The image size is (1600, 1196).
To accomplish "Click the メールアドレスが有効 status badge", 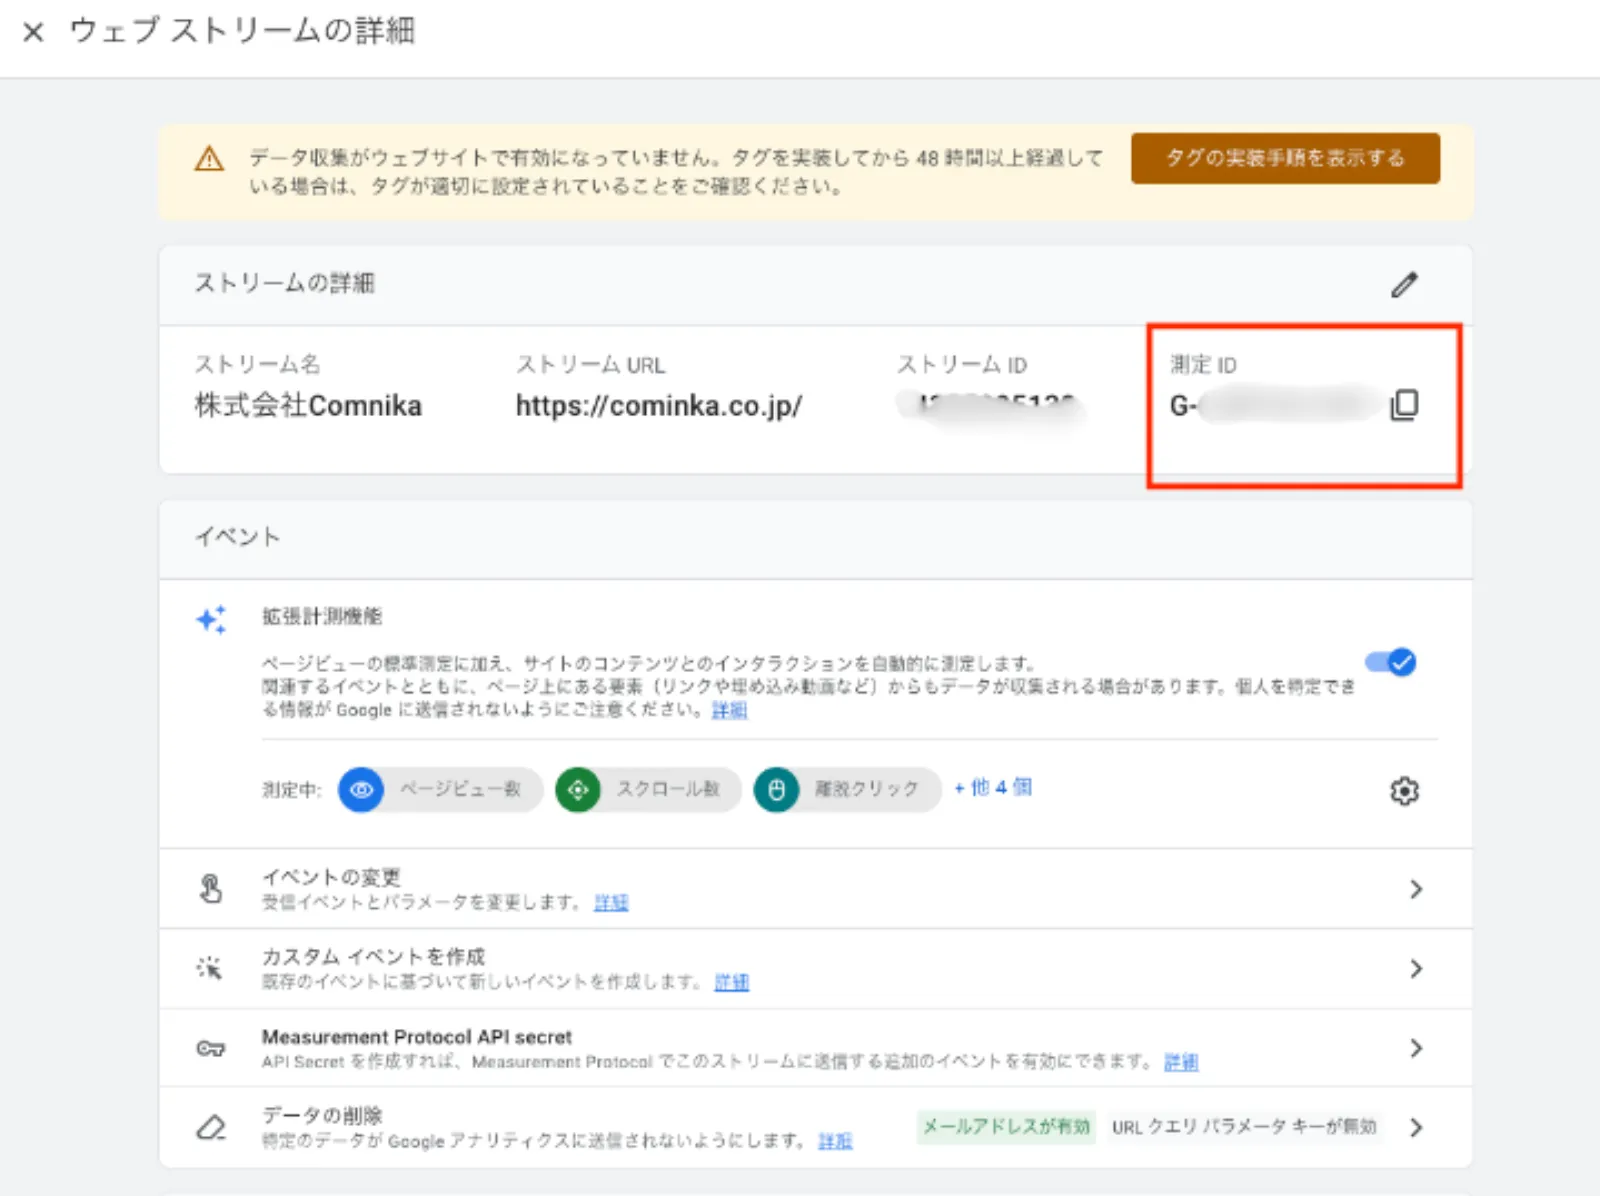I will 1006,1127.
